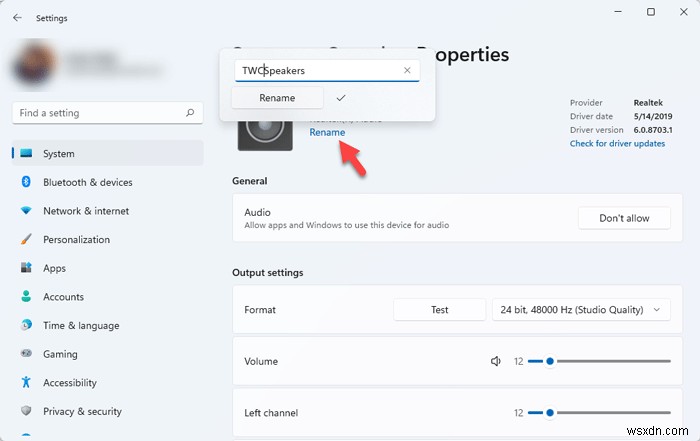Click the search magnifier in Find a setting

click(190, 113)
